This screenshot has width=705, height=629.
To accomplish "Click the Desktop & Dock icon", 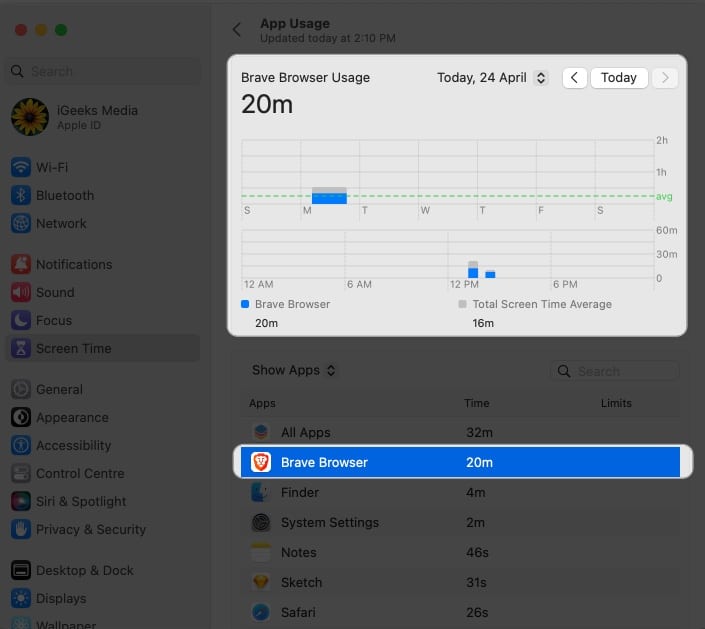I will click(21, 570).
